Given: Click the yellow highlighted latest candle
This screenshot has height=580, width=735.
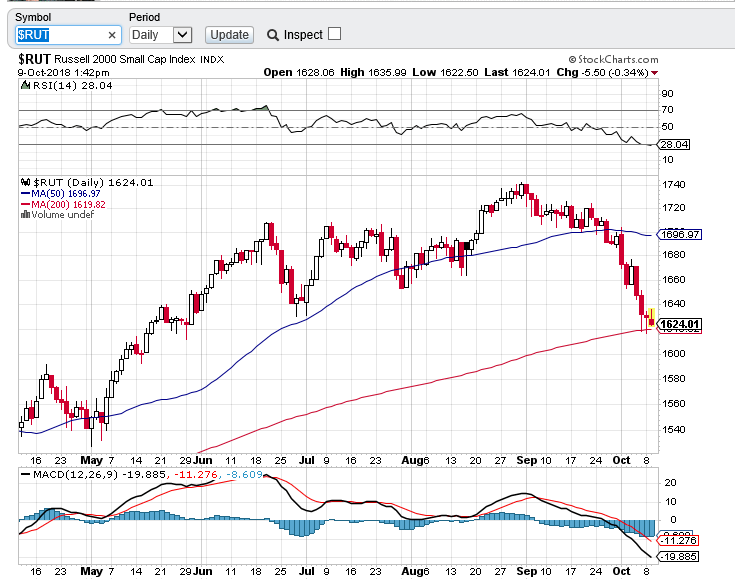Looking at the screenshot, I should (652, 318).
